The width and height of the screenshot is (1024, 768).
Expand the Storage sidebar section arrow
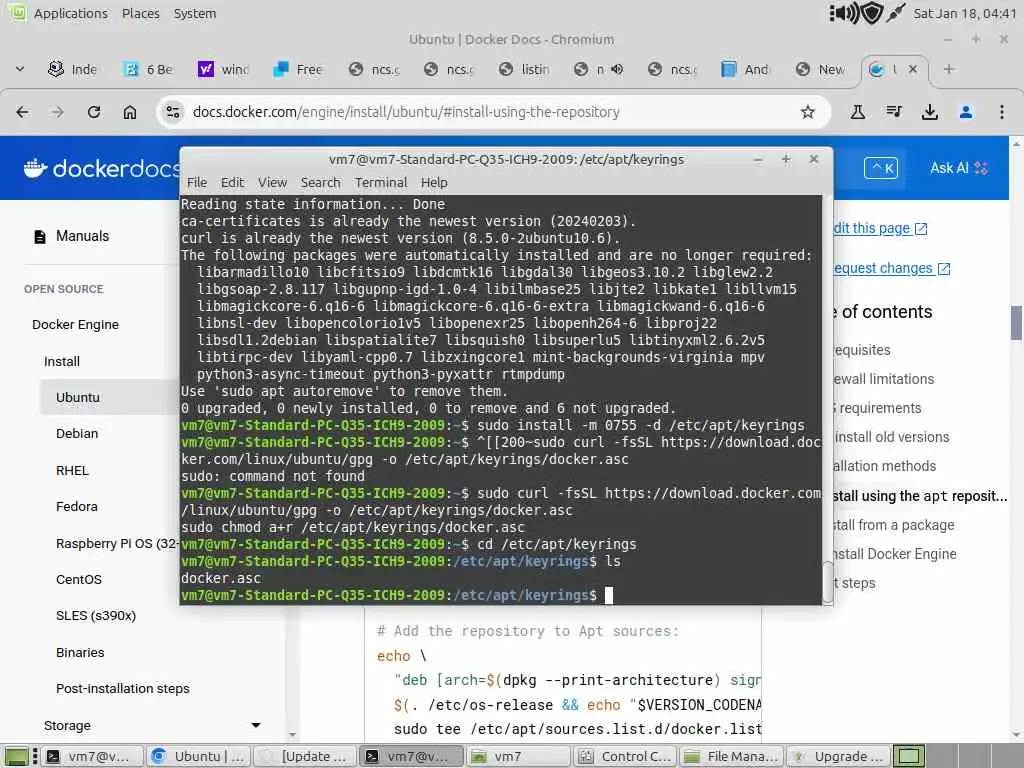pyautogui.click(x=256, y=726)
